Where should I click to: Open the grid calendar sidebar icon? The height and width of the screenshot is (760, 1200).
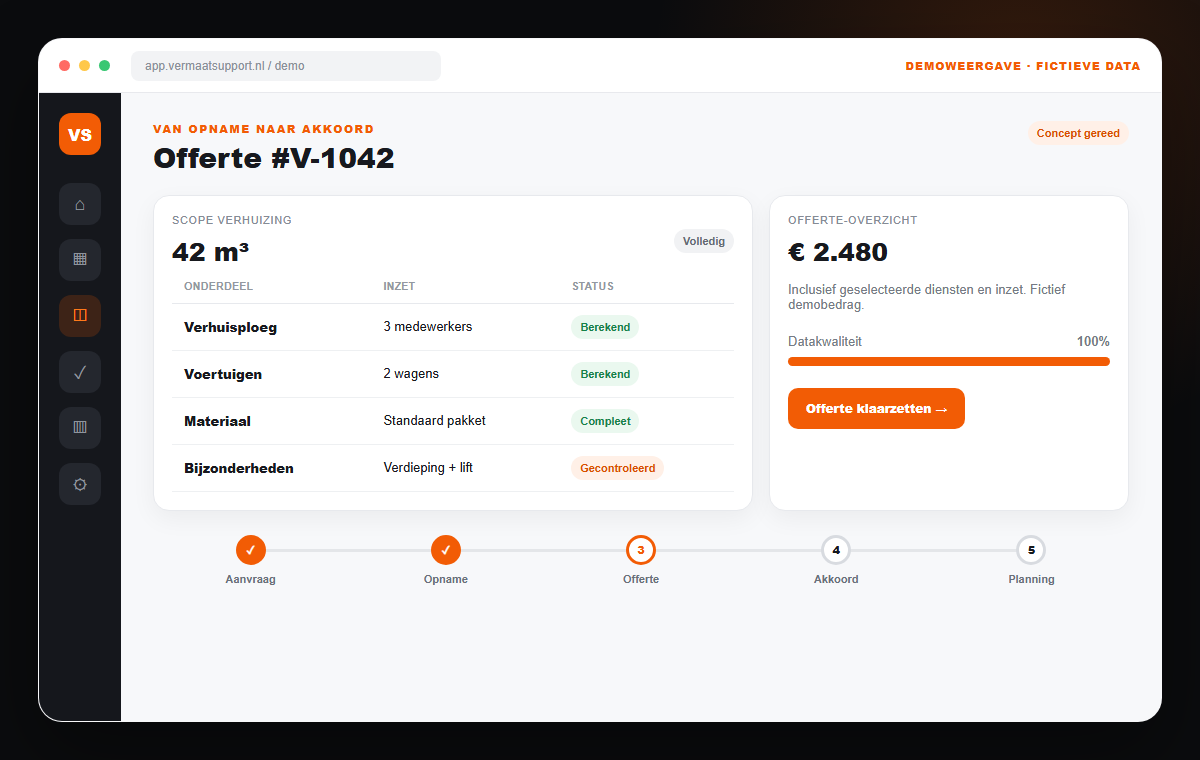(80, 260)
